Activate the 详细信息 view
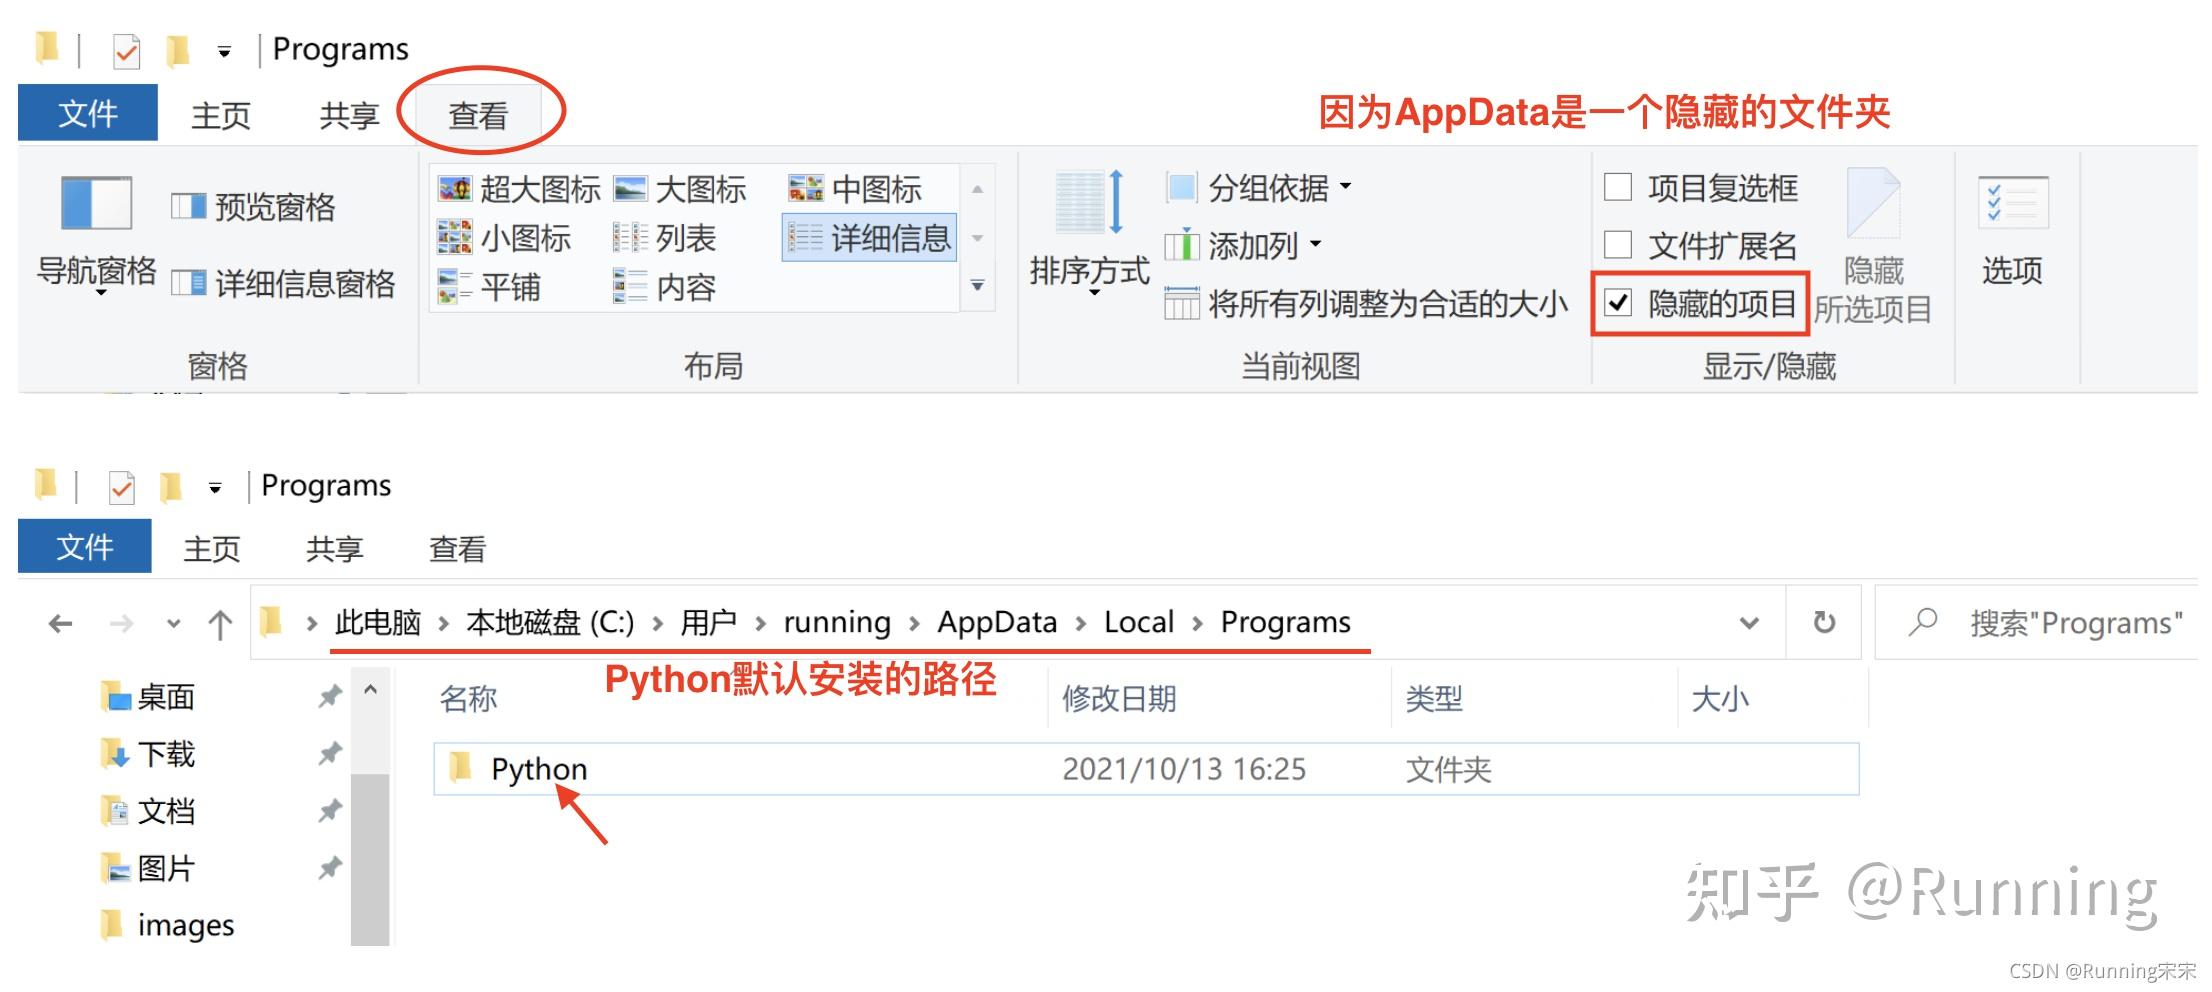 click(870, 238)
